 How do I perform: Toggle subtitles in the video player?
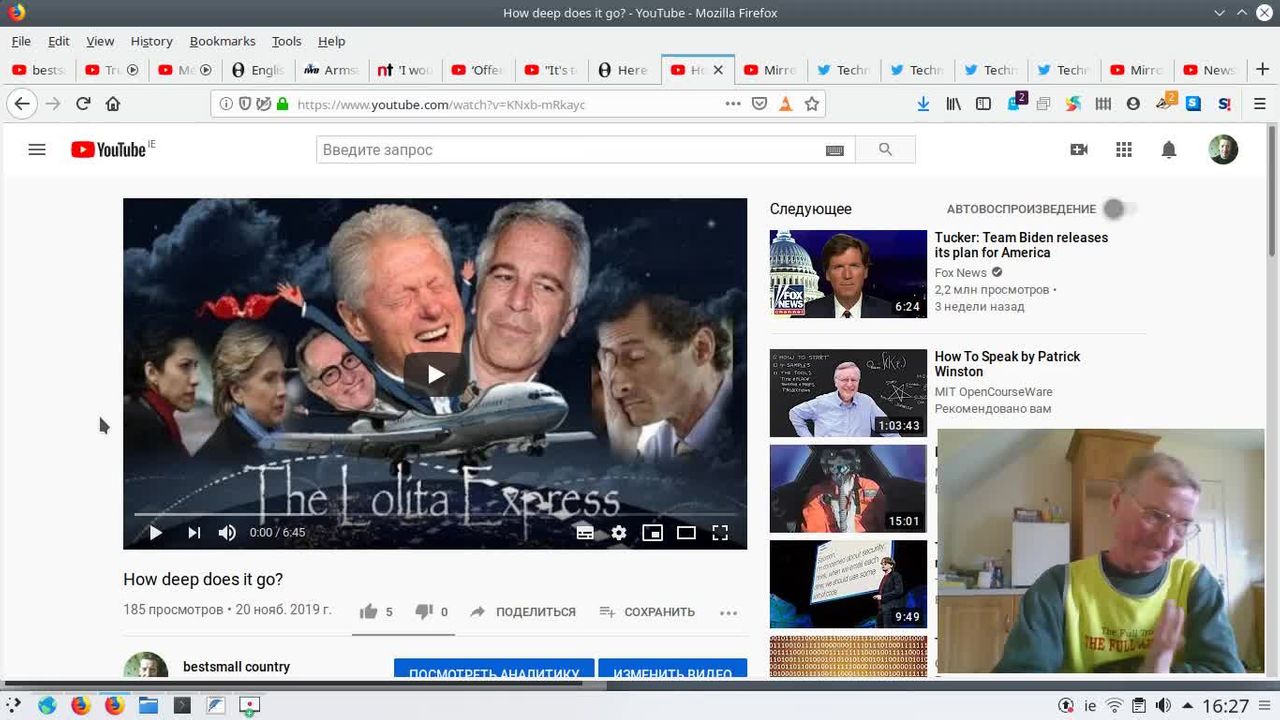(x=585, y=533)
